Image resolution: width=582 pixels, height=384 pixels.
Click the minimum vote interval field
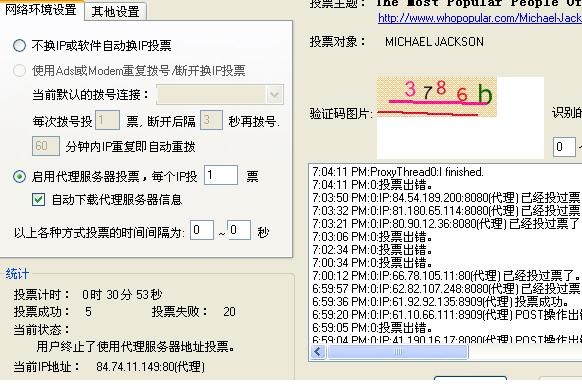(202, 230)
